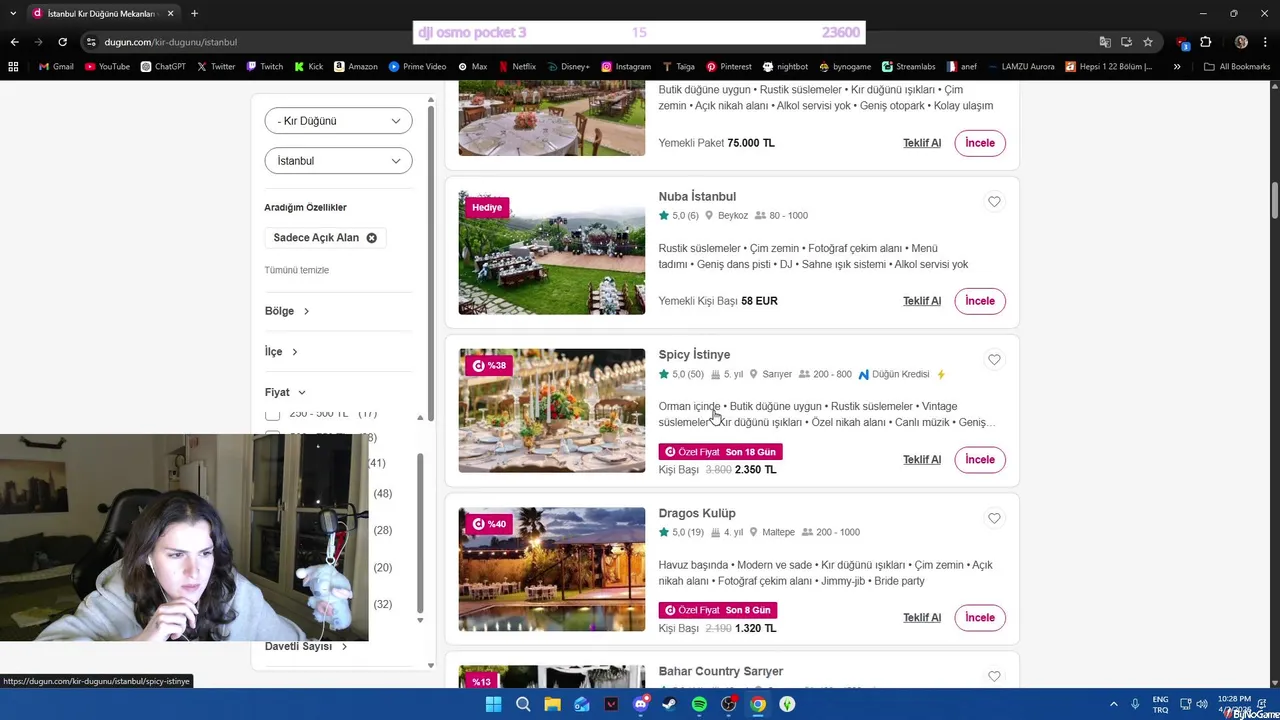Image resolution: width=1280 pixels, height=720 pixels.
Task: Click the translate page icon in address bar
Action: [x=1105, y=42]
